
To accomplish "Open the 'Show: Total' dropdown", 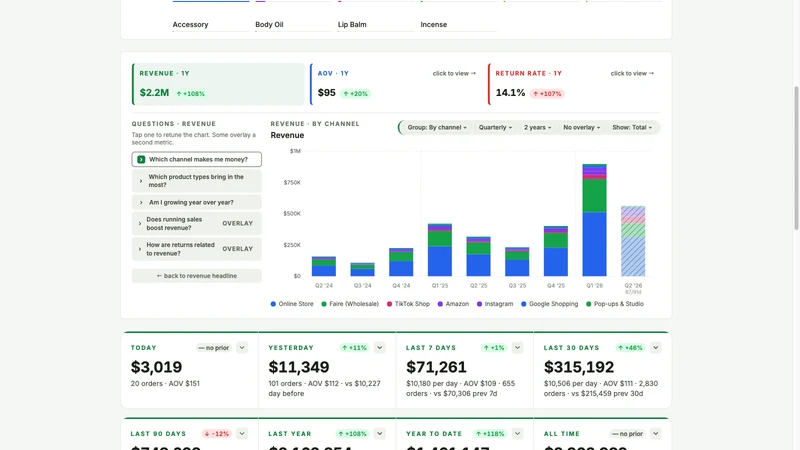I will coord(632,128).
